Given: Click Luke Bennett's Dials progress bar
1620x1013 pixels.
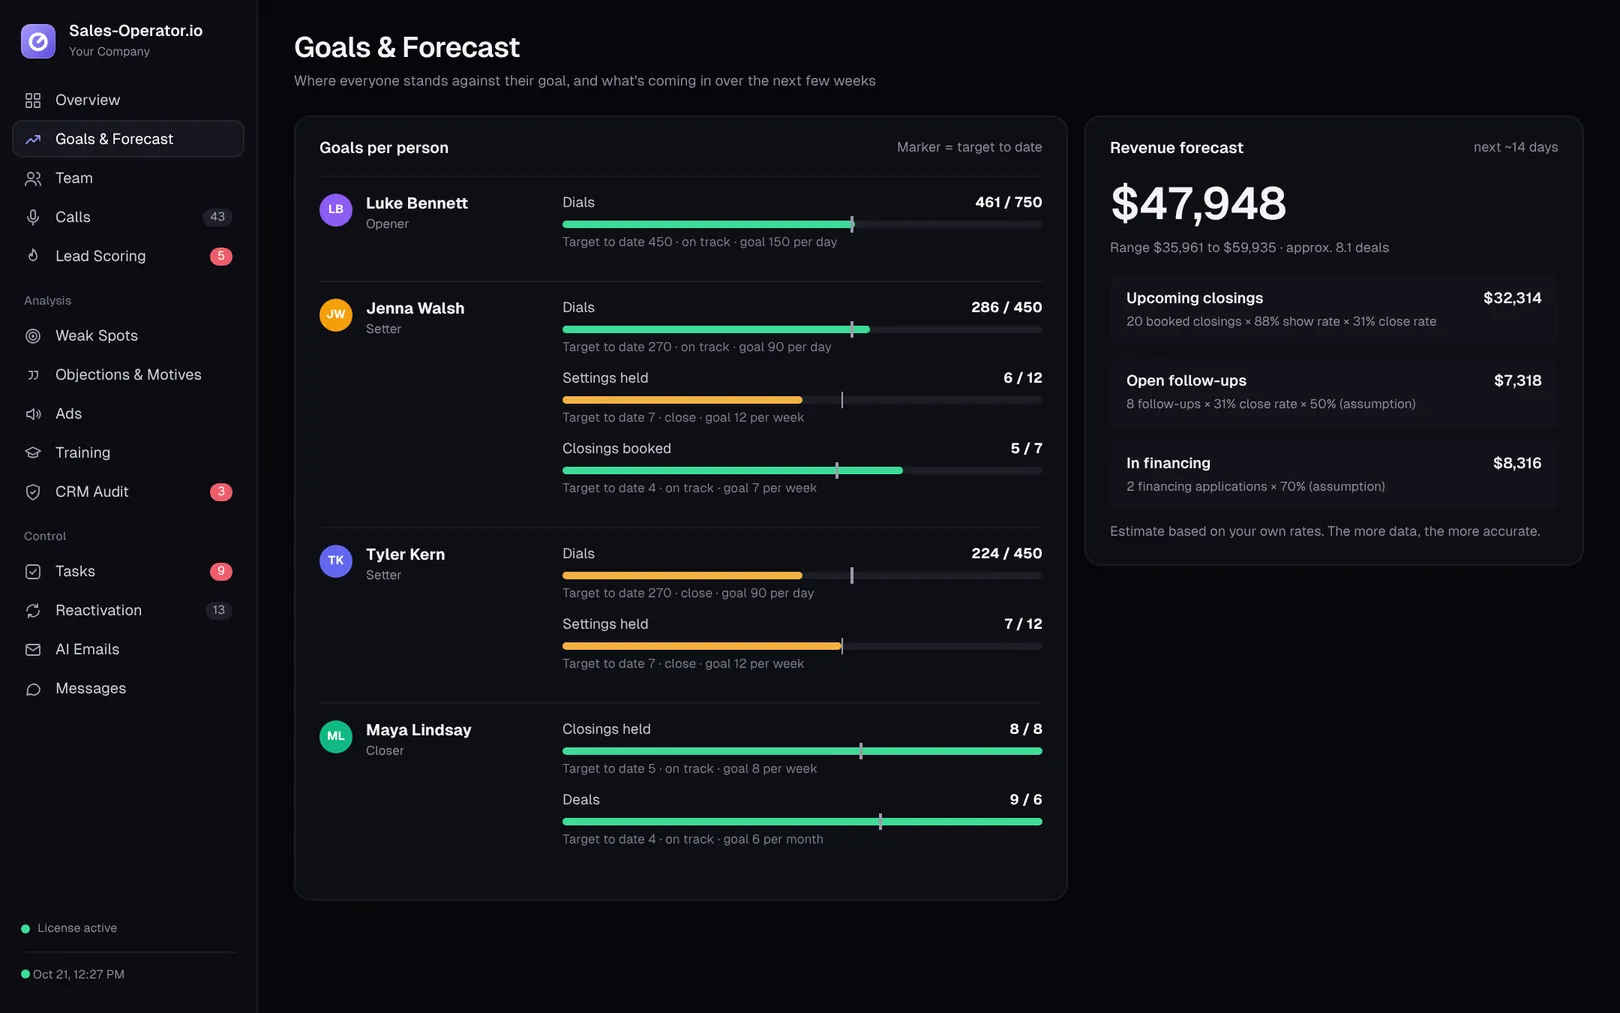Looking at the screenshot, I should (x=802, y=224).
